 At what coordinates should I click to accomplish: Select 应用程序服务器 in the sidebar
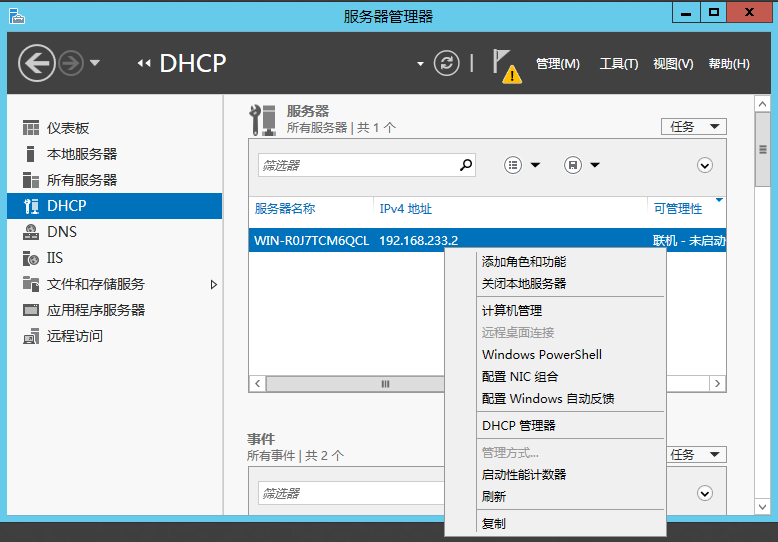click(x=115, y=310)
